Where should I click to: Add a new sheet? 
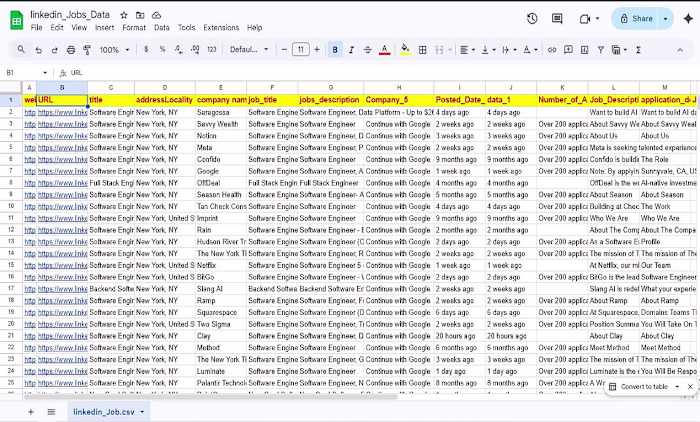coord(31,412)
